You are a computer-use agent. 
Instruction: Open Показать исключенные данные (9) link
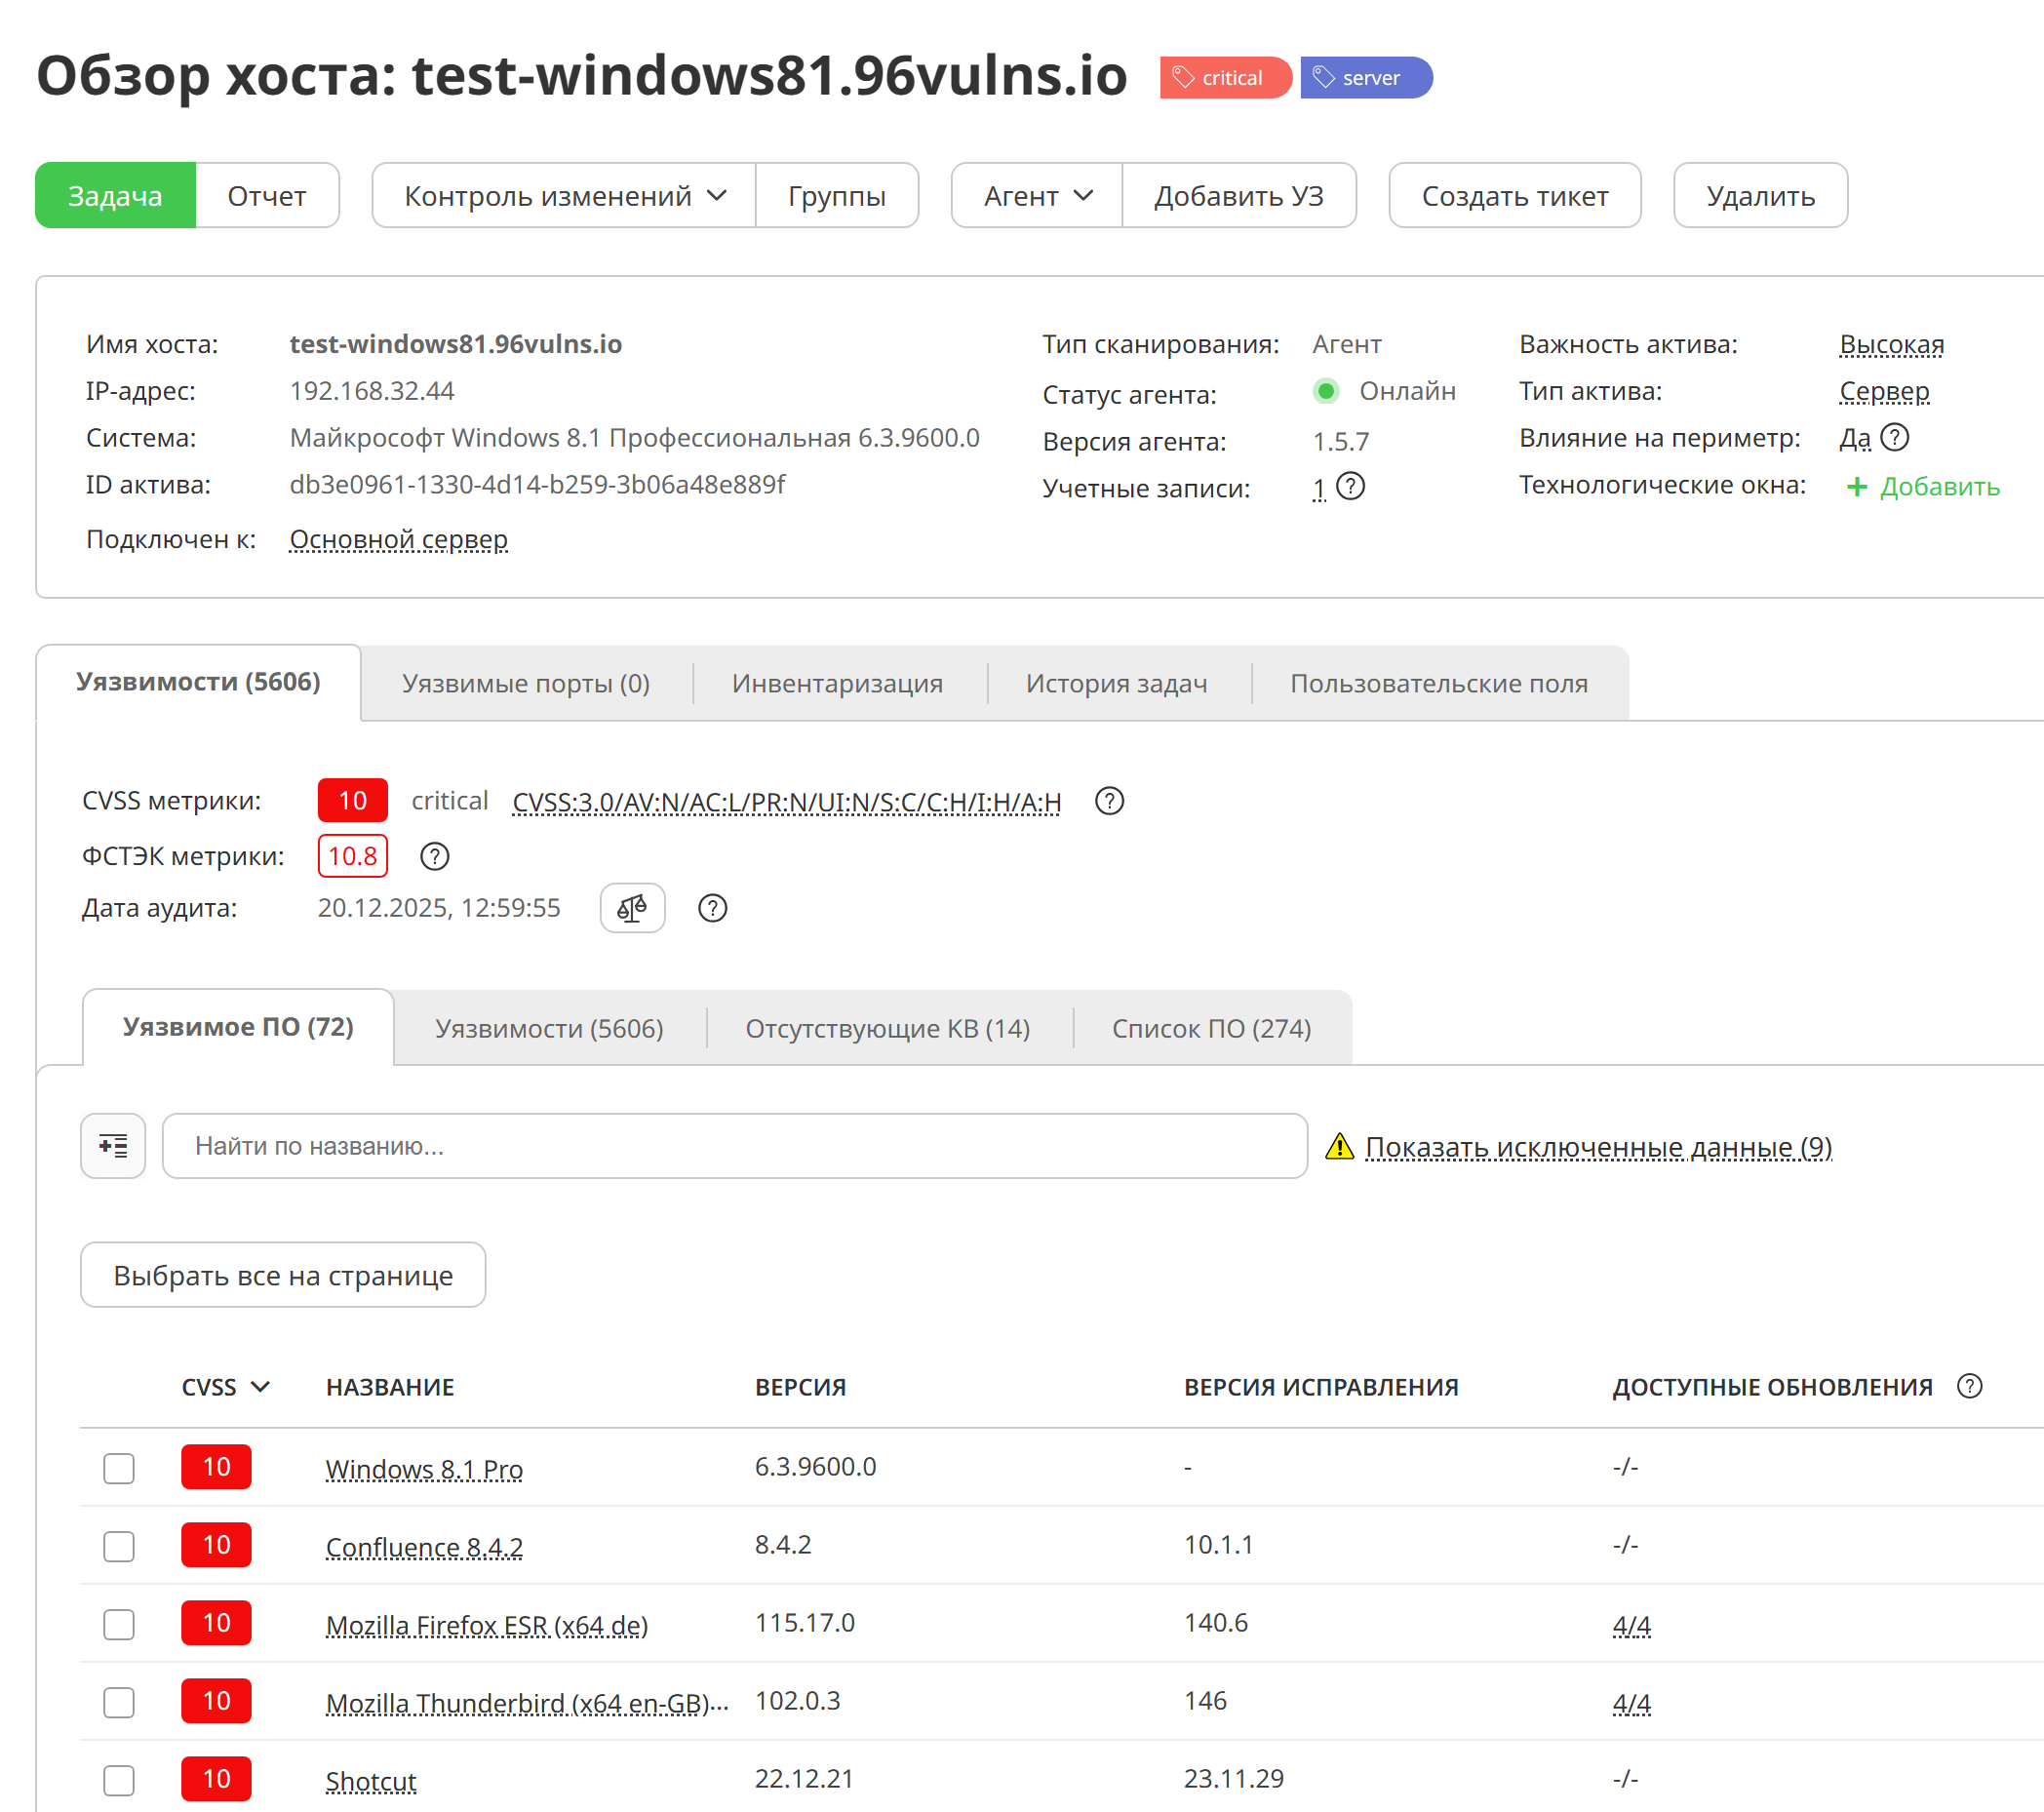[1598, 1147]
